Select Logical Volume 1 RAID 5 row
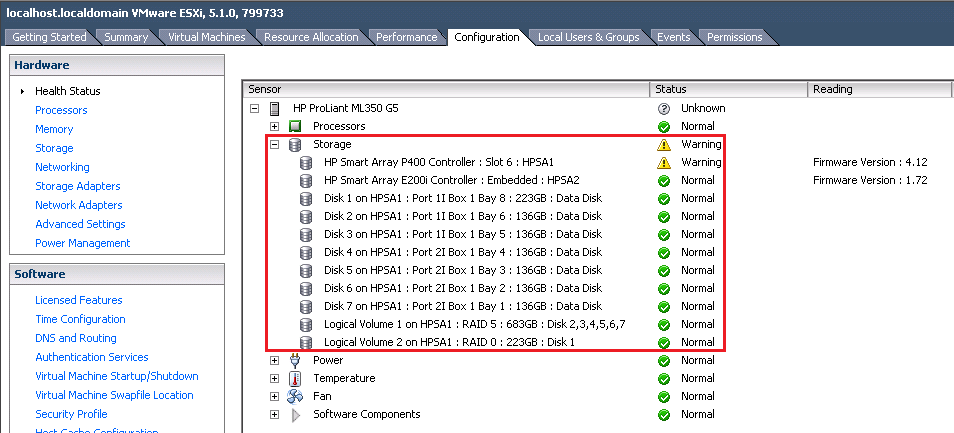Screen dimensions: 954x433 [x=474, y=324]
